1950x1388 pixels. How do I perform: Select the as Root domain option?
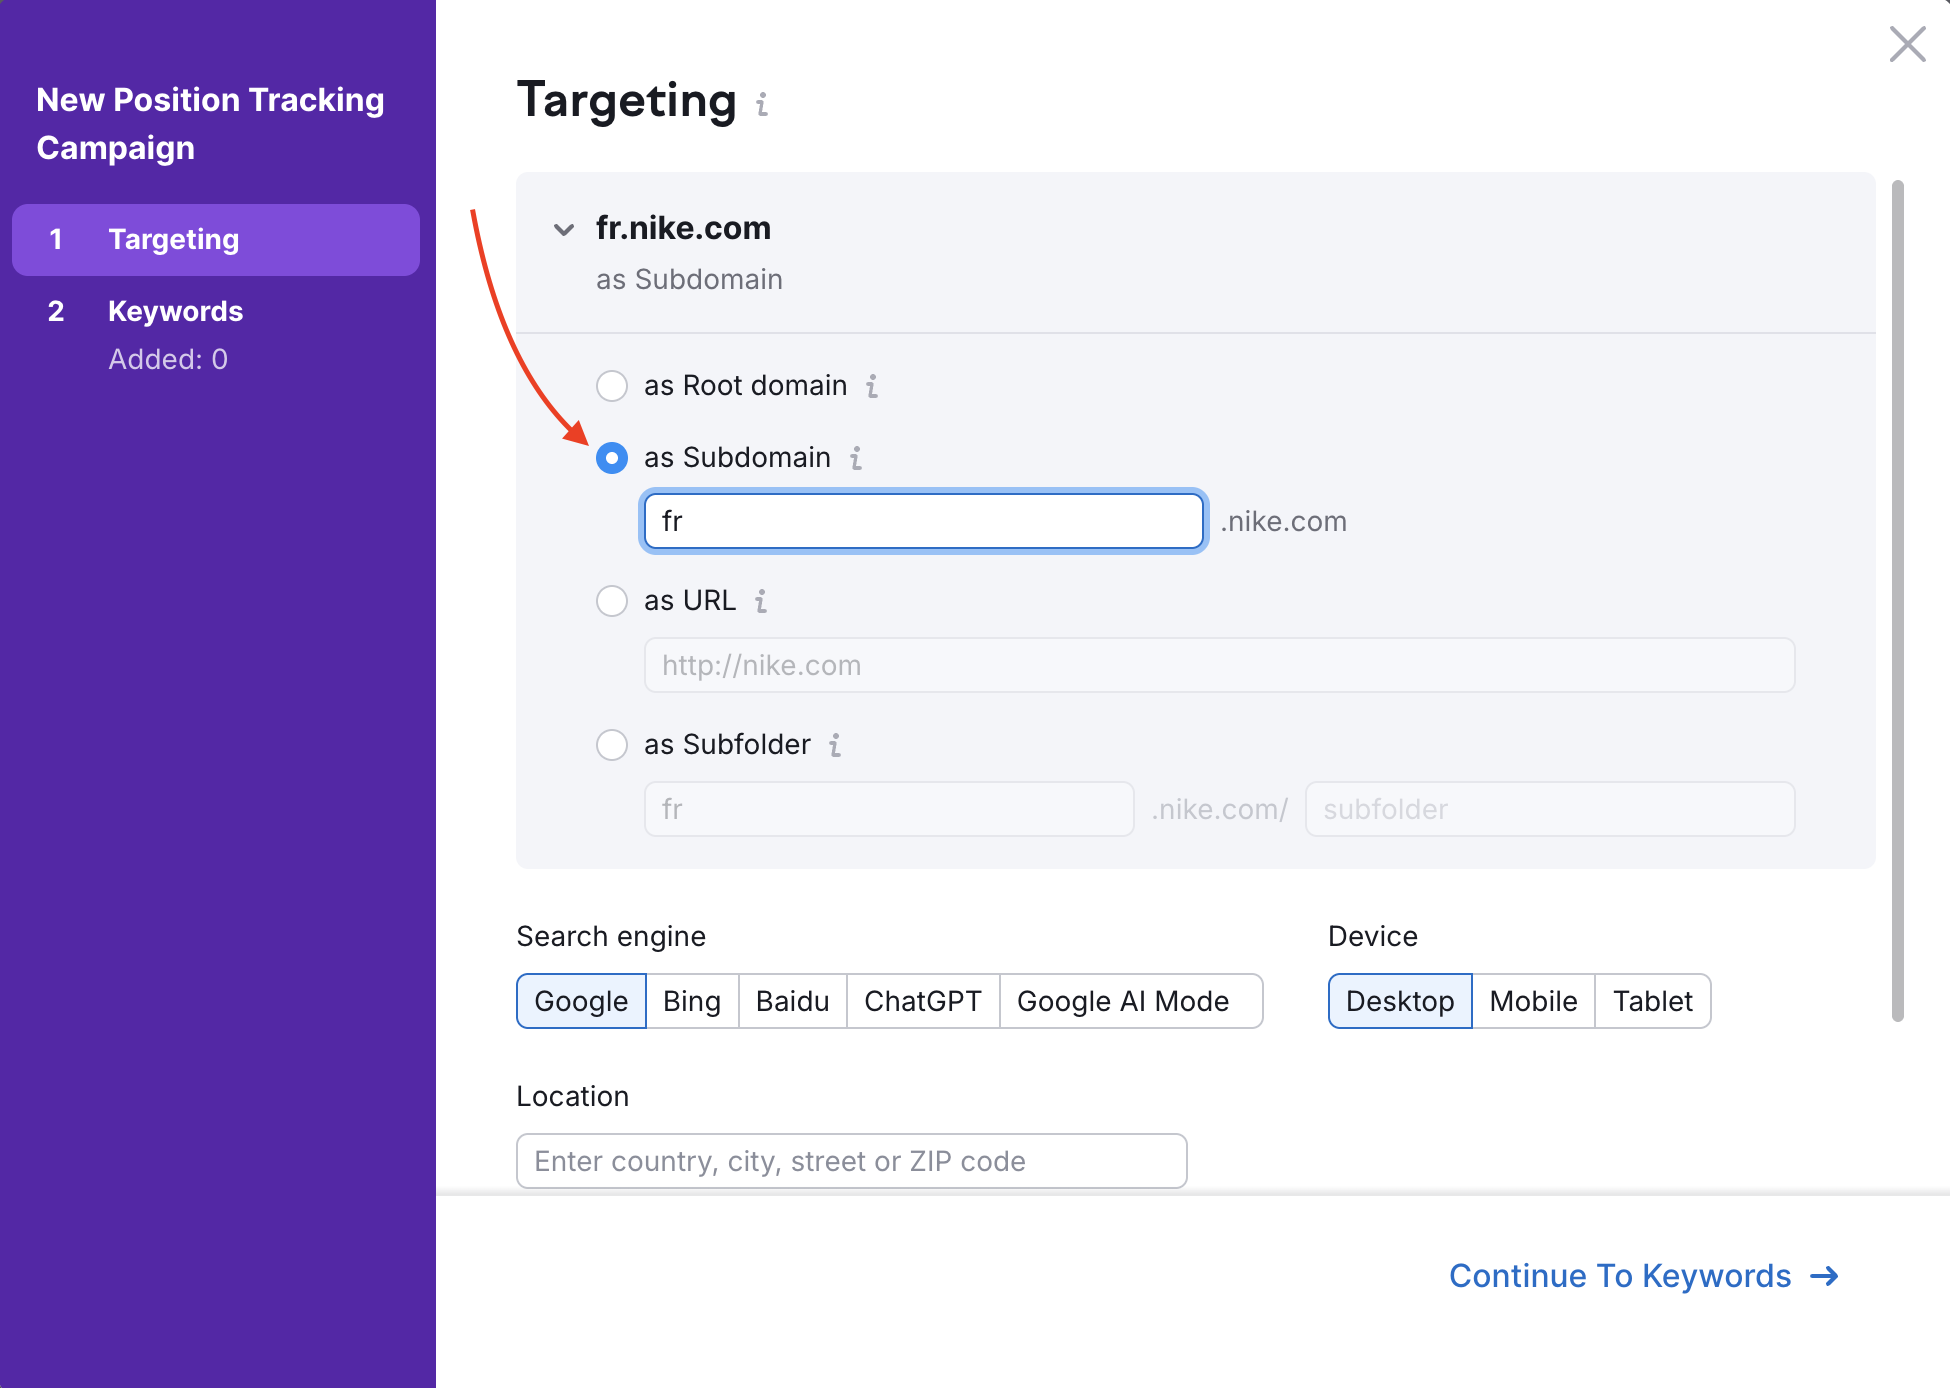[x=611, y=386]
